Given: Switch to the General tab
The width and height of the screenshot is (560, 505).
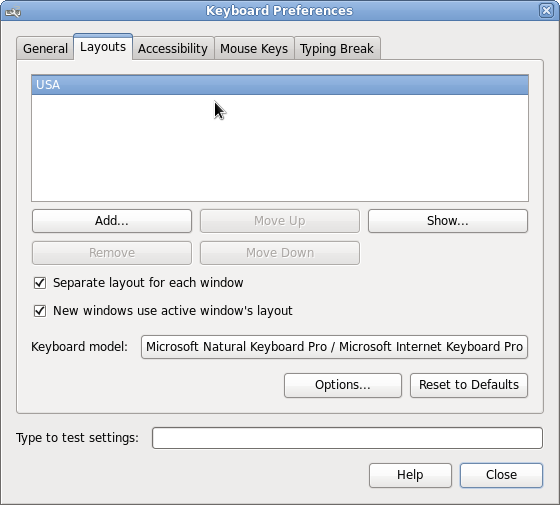Looking at the screenshot, I should tap(45, 49).
